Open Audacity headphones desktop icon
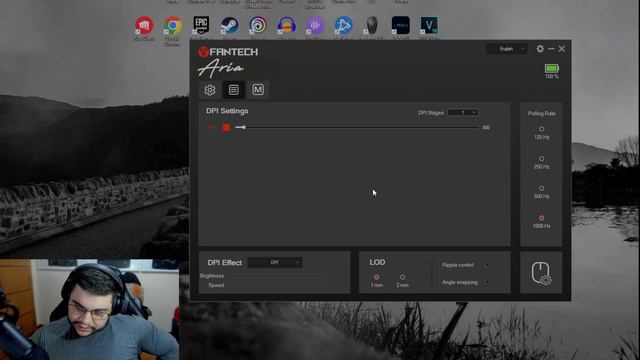 (x=287, y=25)
